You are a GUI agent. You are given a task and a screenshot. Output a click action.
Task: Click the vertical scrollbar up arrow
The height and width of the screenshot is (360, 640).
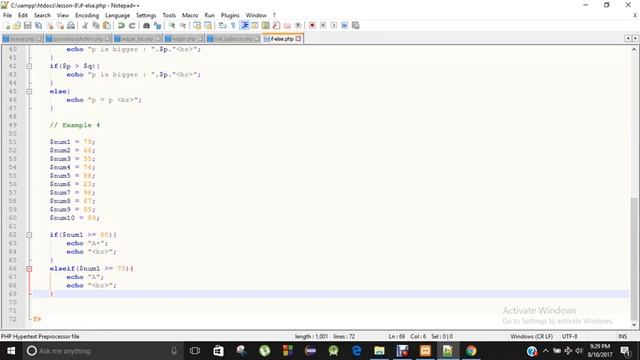[634, 49]
